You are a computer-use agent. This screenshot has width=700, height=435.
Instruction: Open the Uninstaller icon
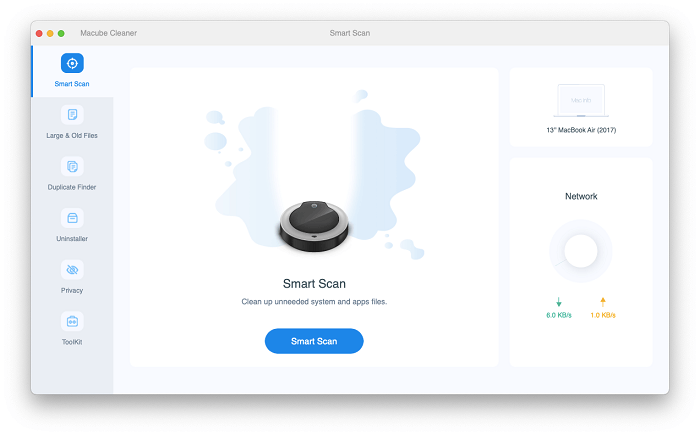click(x=72, y=218)
